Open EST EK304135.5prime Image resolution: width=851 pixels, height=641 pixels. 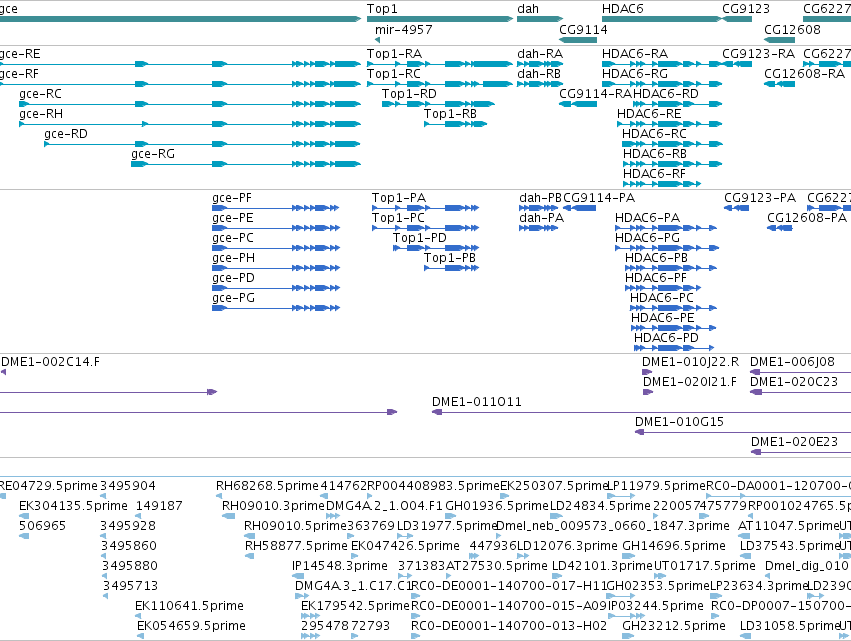pos(73,506)
